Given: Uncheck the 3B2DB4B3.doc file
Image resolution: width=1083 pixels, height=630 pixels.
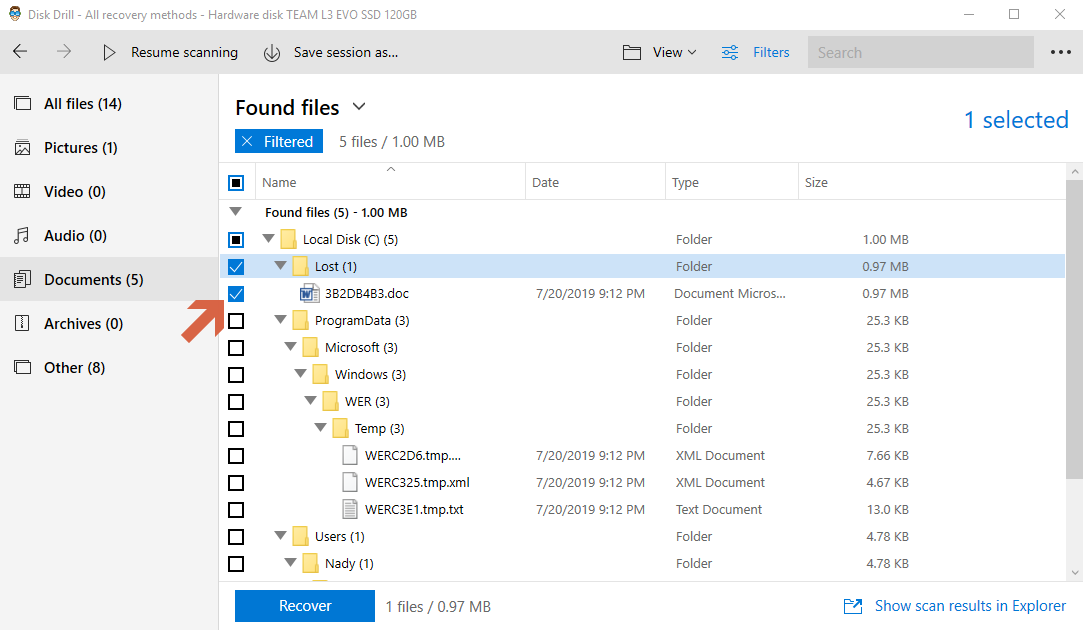Looking at the screenshot, I should click(x=236, y=293).
